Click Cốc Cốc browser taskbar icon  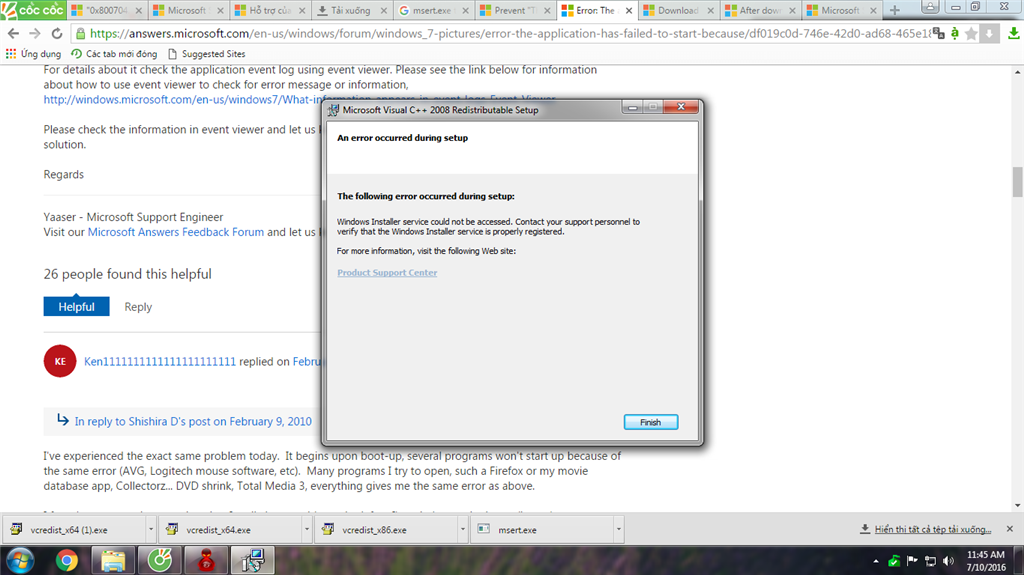point(159,561)
